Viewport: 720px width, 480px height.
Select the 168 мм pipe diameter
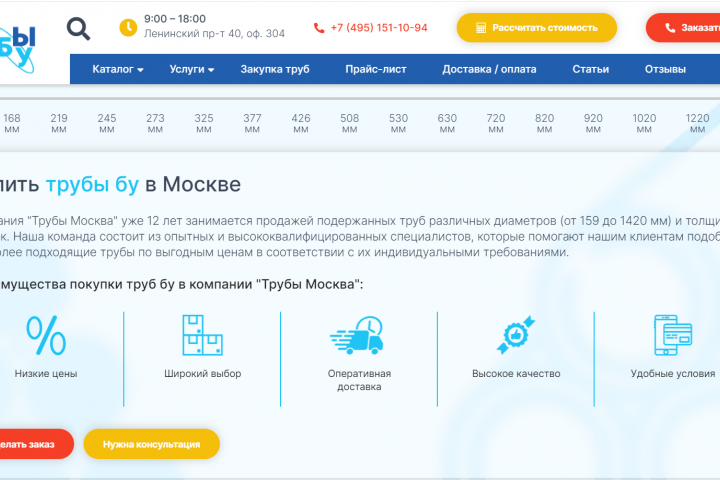(x=12, y=123)
